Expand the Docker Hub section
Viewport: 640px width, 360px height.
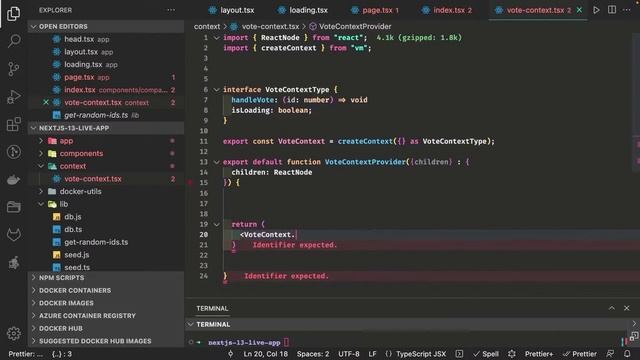[x=106, y=328]
